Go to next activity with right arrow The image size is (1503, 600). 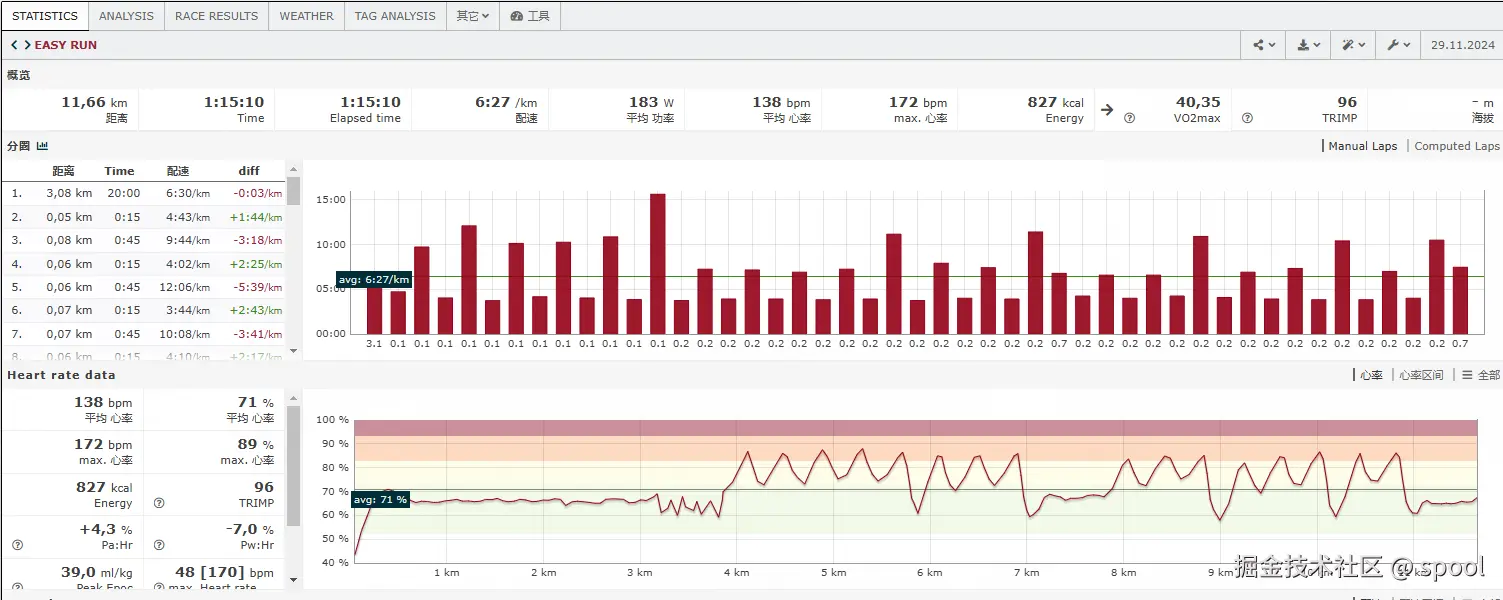[27, 45]
